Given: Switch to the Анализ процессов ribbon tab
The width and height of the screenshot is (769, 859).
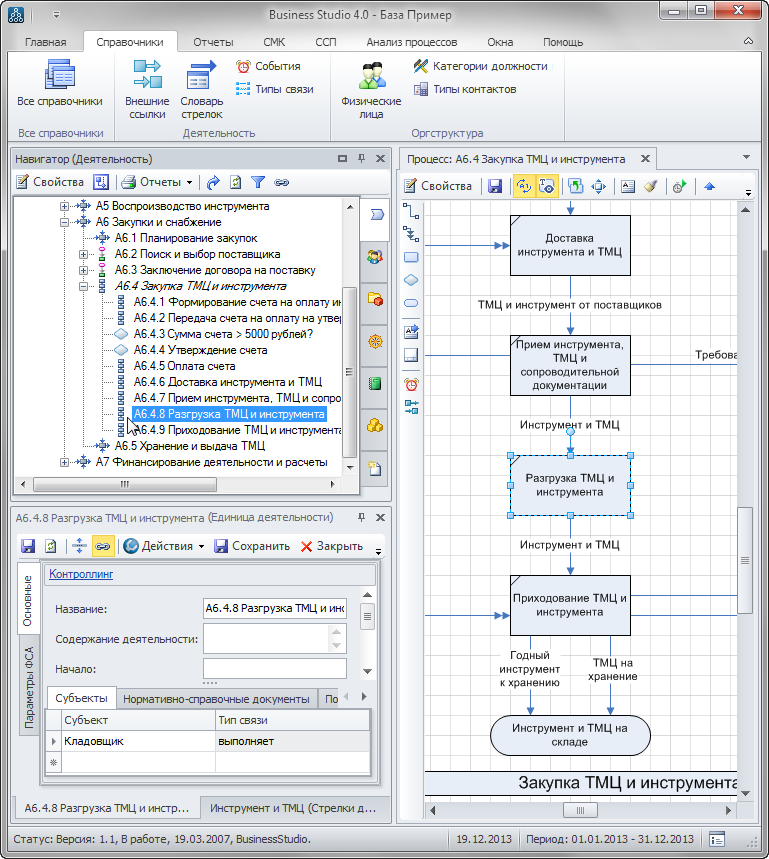Looking at the screenshot, I should tap(411, 42).
